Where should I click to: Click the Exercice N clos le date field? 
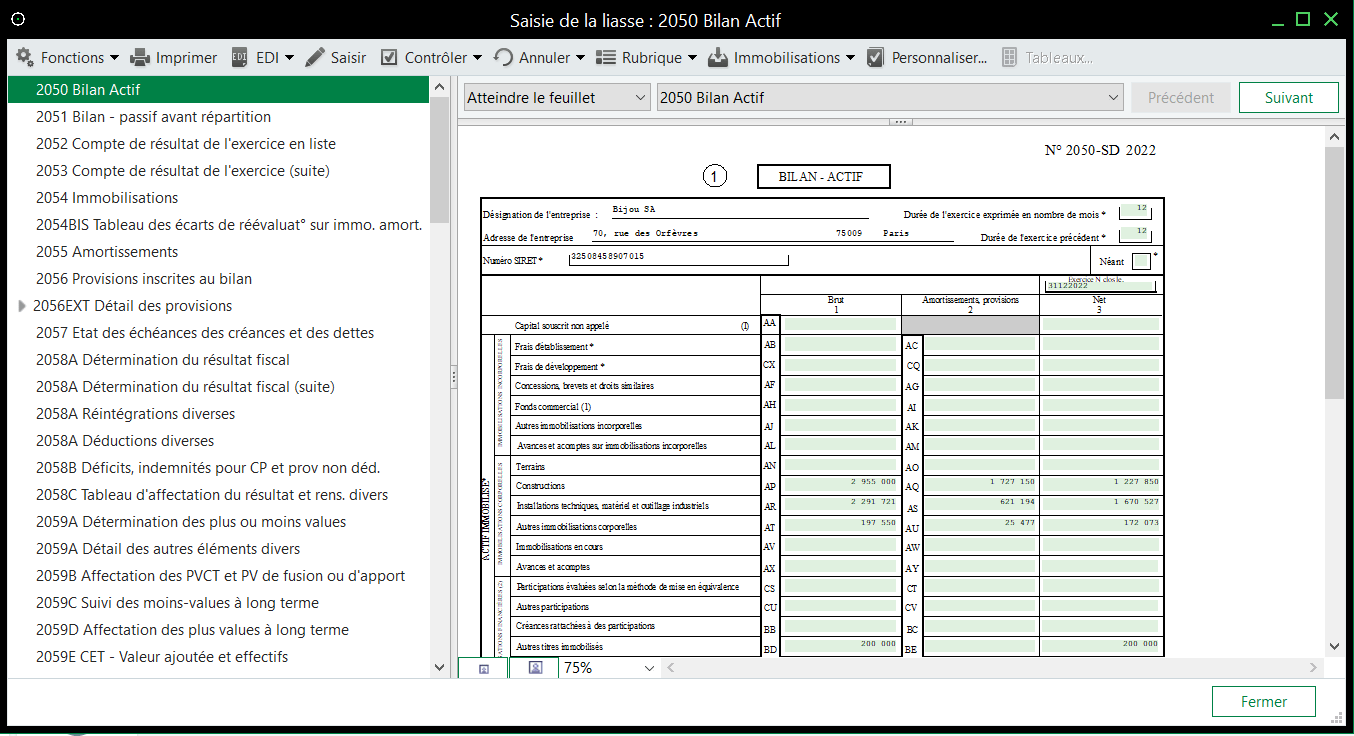point(1099,286)
